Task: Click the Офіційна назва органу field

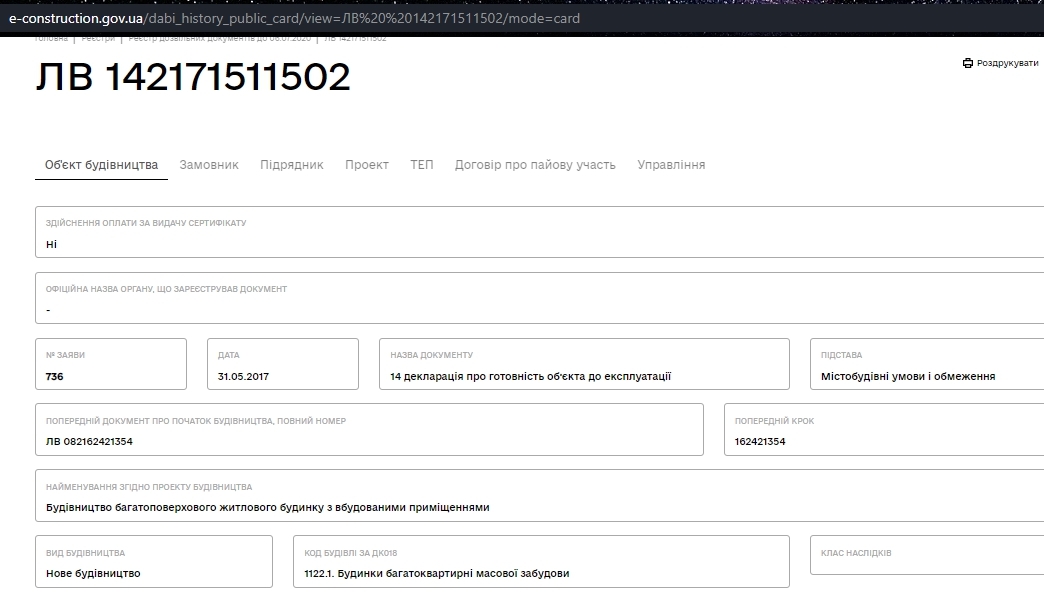Action: [539, 298]
